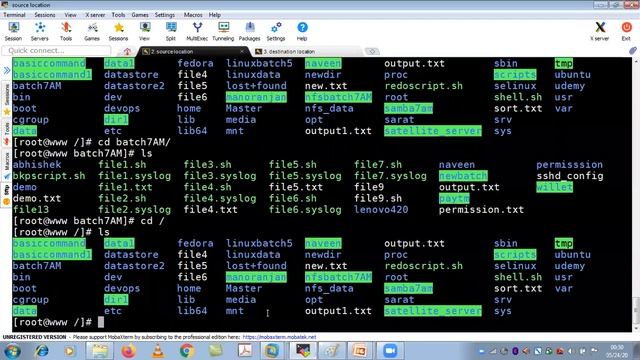
Task: Click bkpscript.sh in batch7AM listing
Action: [49, 176]
